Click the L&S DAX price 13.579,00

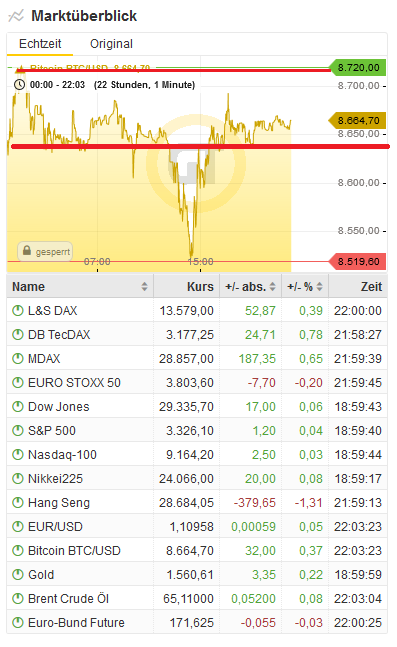coord(187,310)
